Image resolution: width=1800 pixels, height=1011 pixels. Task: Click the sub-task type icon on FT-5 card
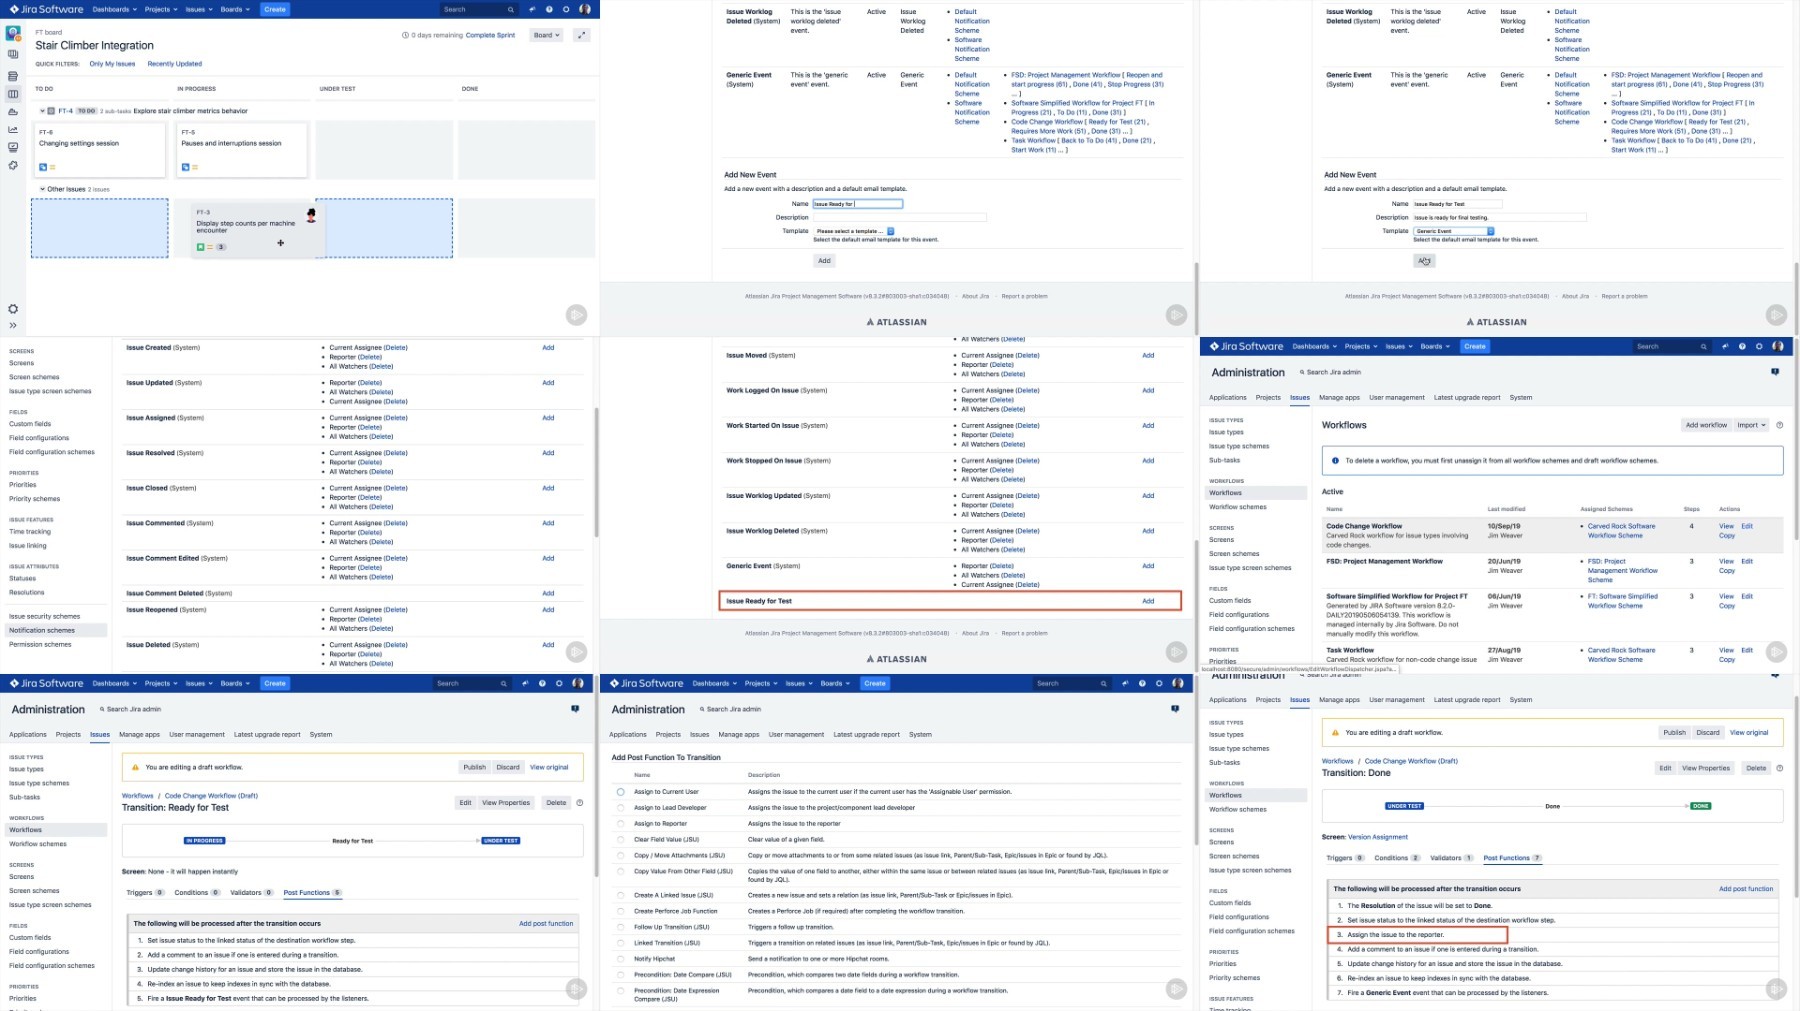click(185, 167)
